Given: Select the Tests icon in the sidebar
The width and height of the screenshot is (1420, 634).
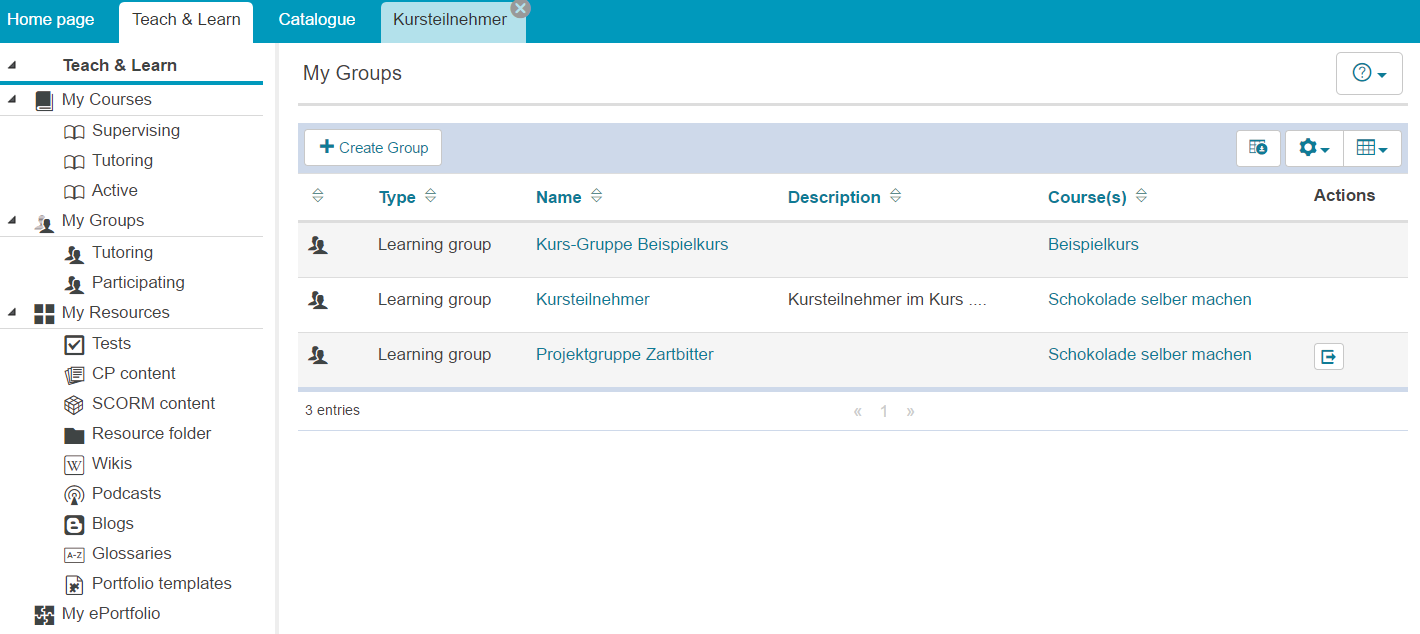Looking at the screenshot, I should 73,343.
